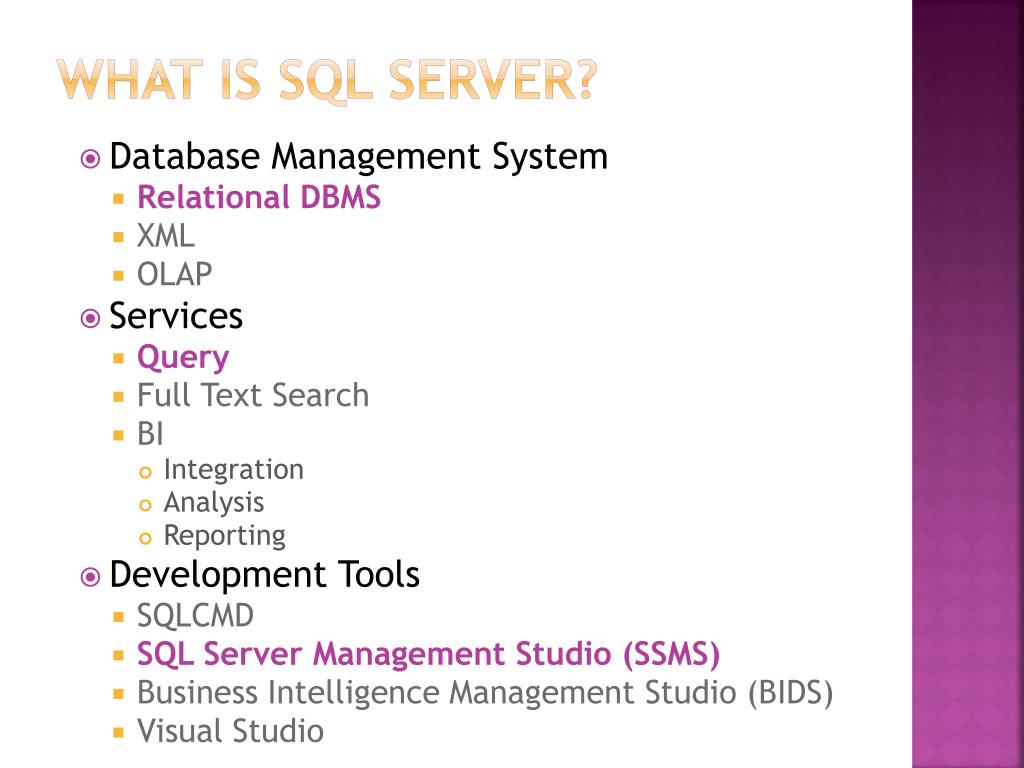Select 'Database Management System' heading text
This screenshot has height=768, width=1024.
[359, 157]
